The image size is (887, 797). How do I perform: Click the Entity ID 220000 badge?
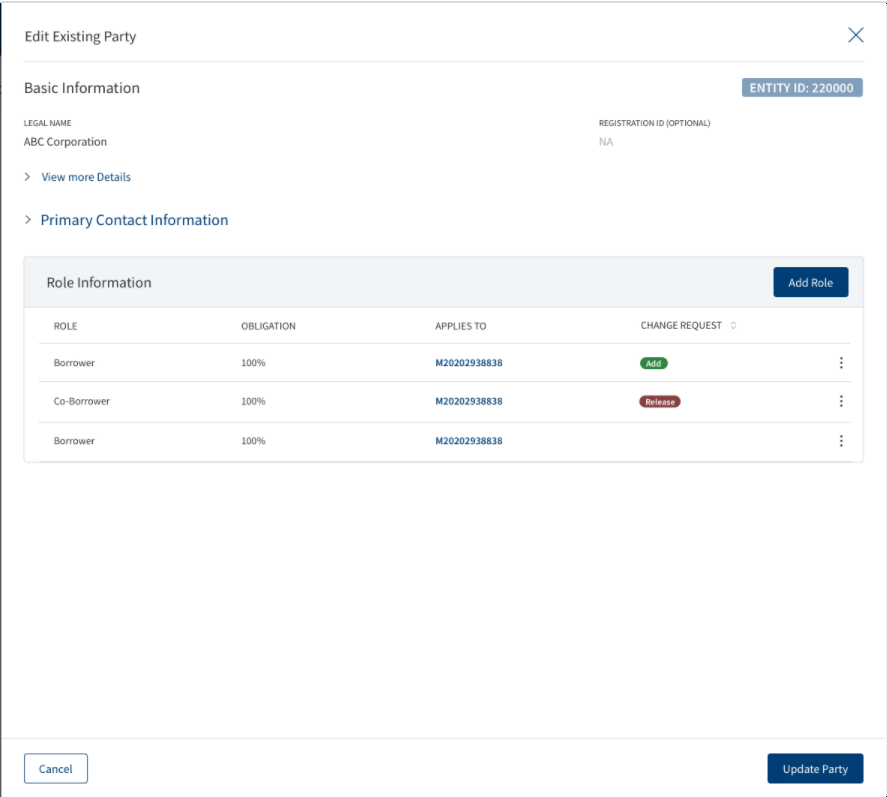tap(802, 88)
